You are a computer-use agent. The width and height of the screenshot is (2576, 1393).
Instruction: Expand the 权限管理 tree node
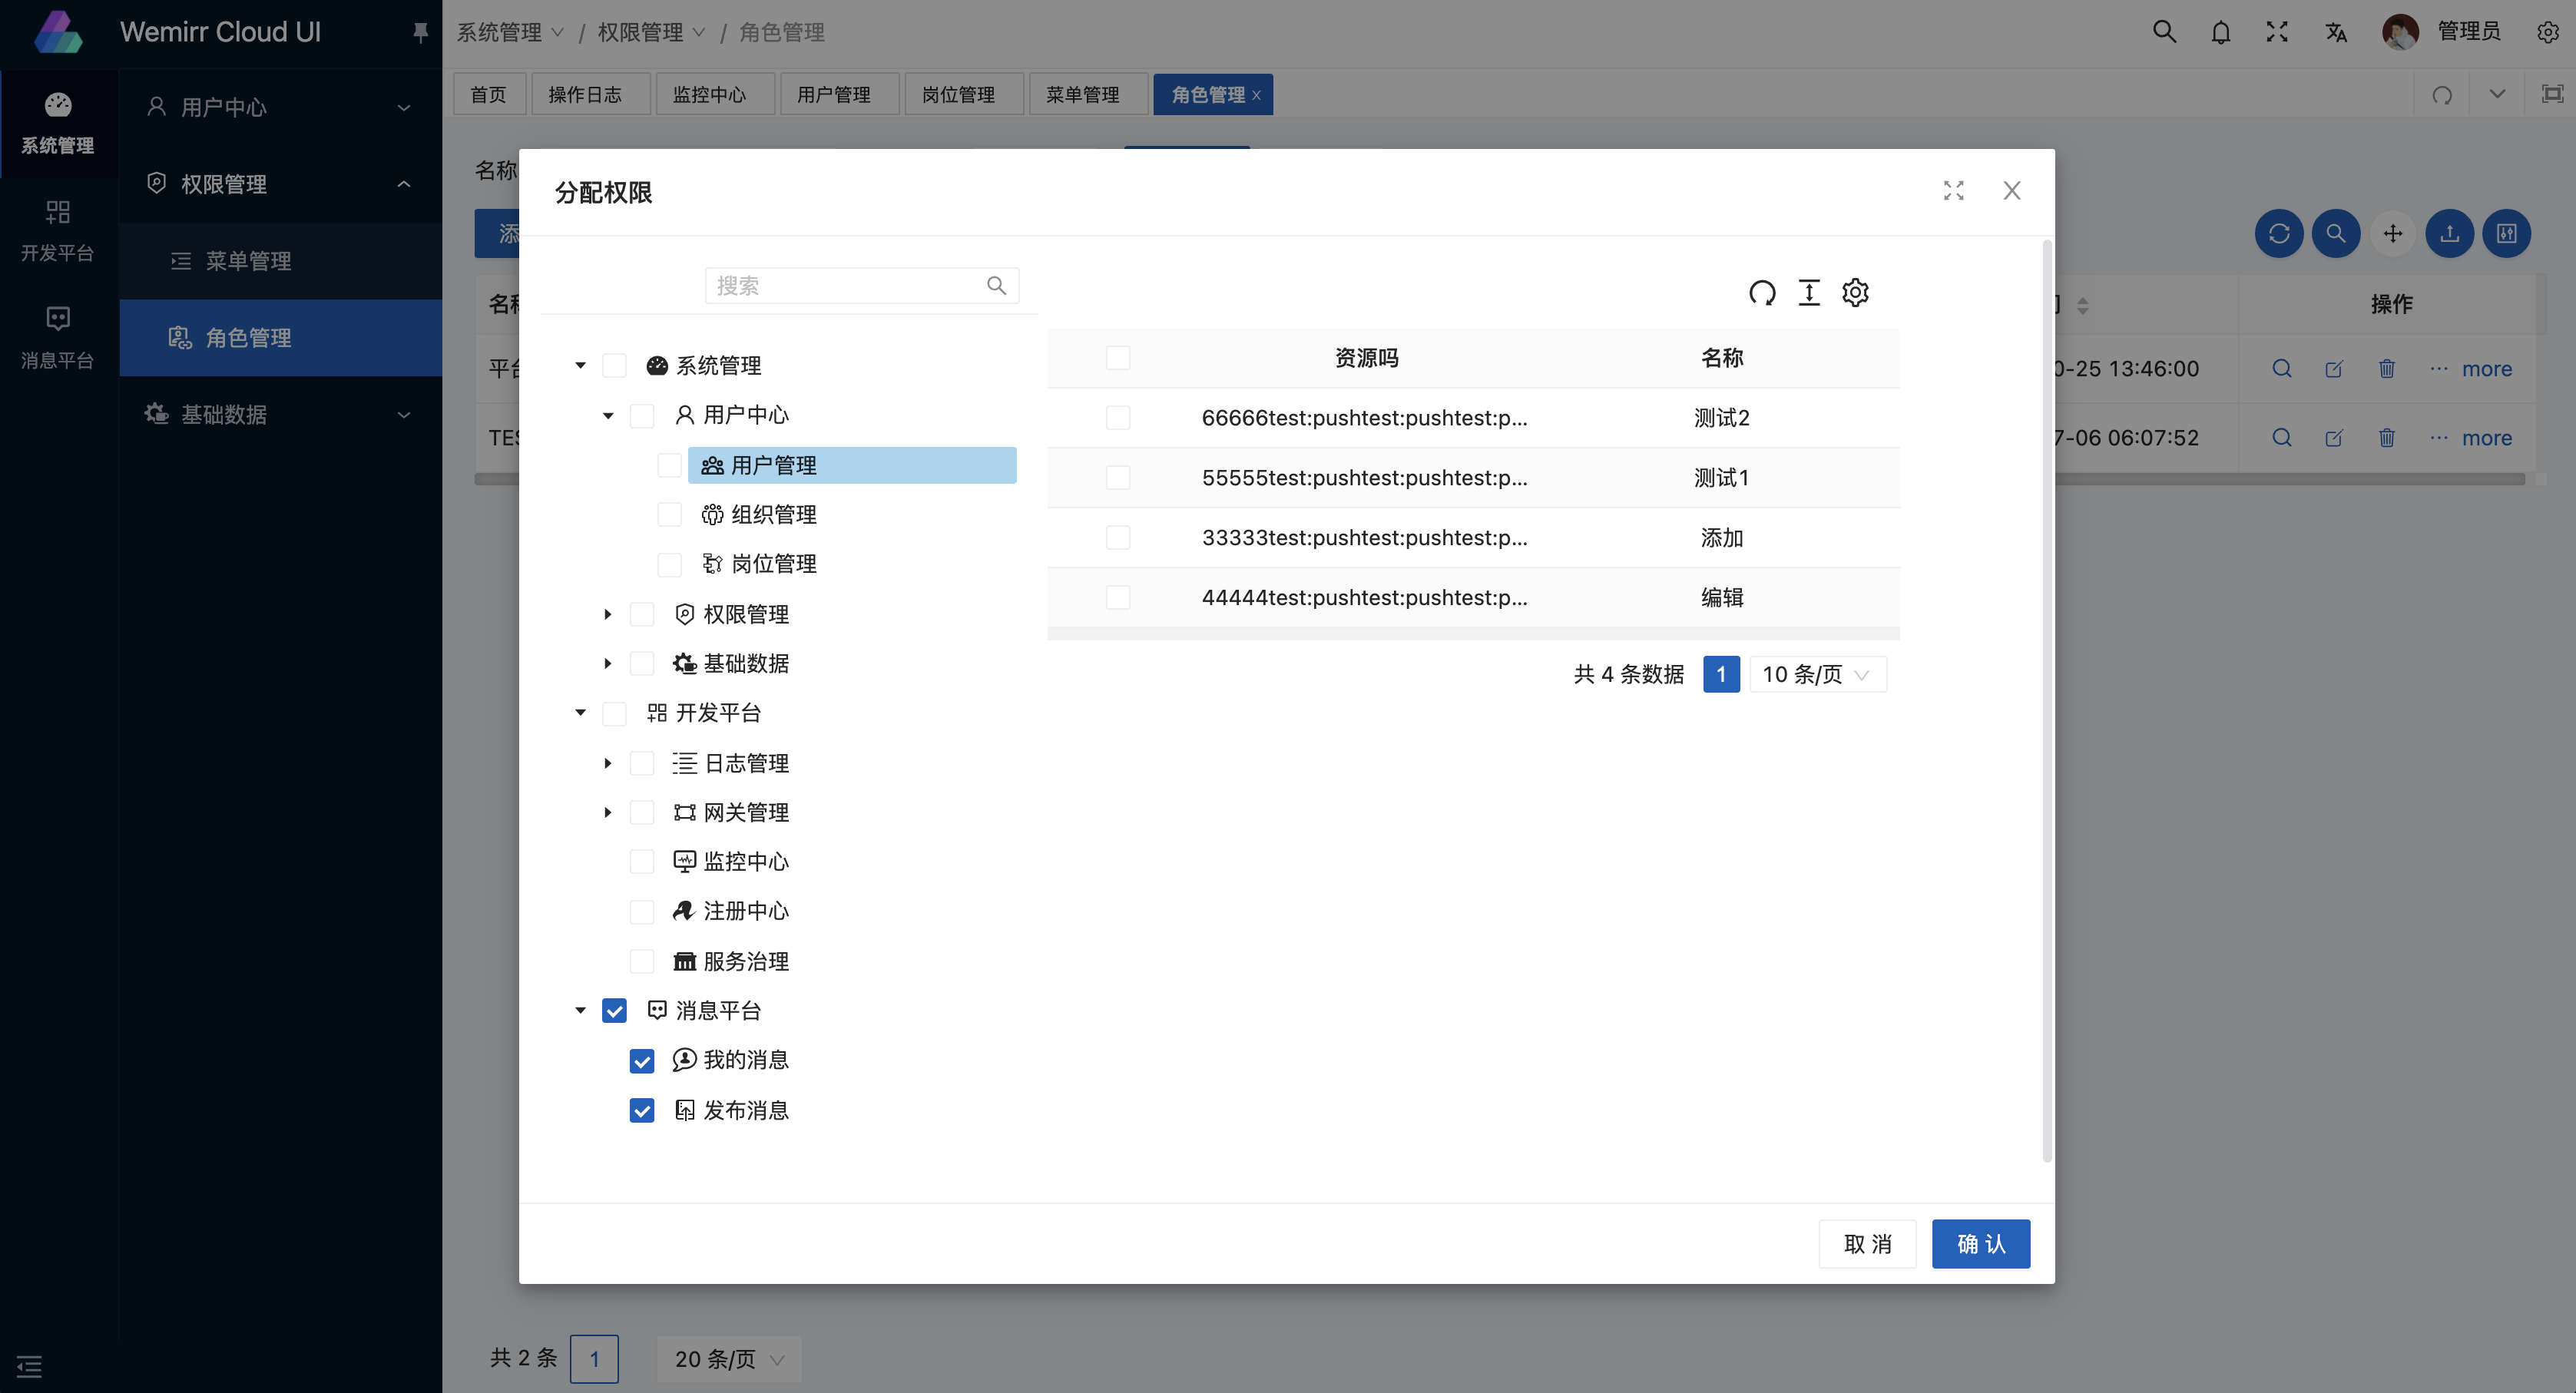[607, 614]
